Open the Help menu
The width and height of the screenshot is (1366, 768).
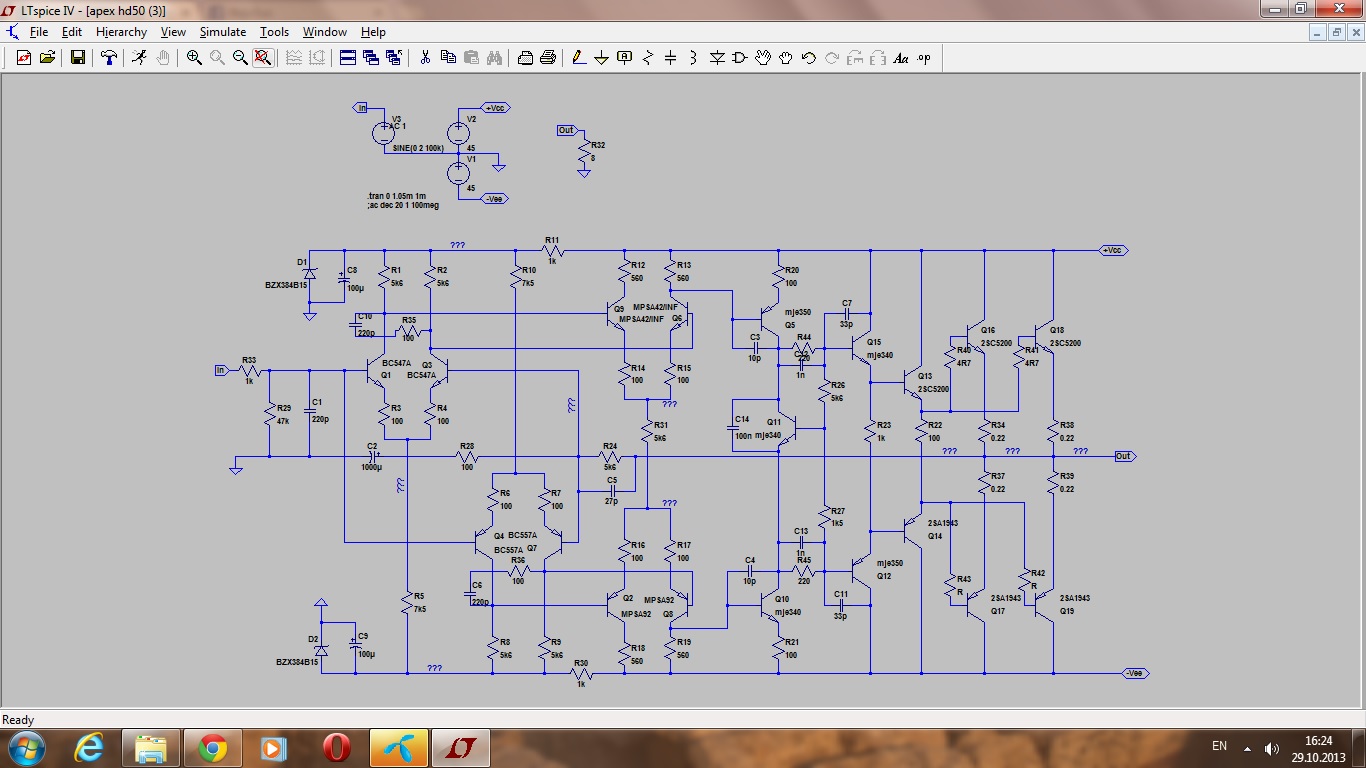pos(373,32)
